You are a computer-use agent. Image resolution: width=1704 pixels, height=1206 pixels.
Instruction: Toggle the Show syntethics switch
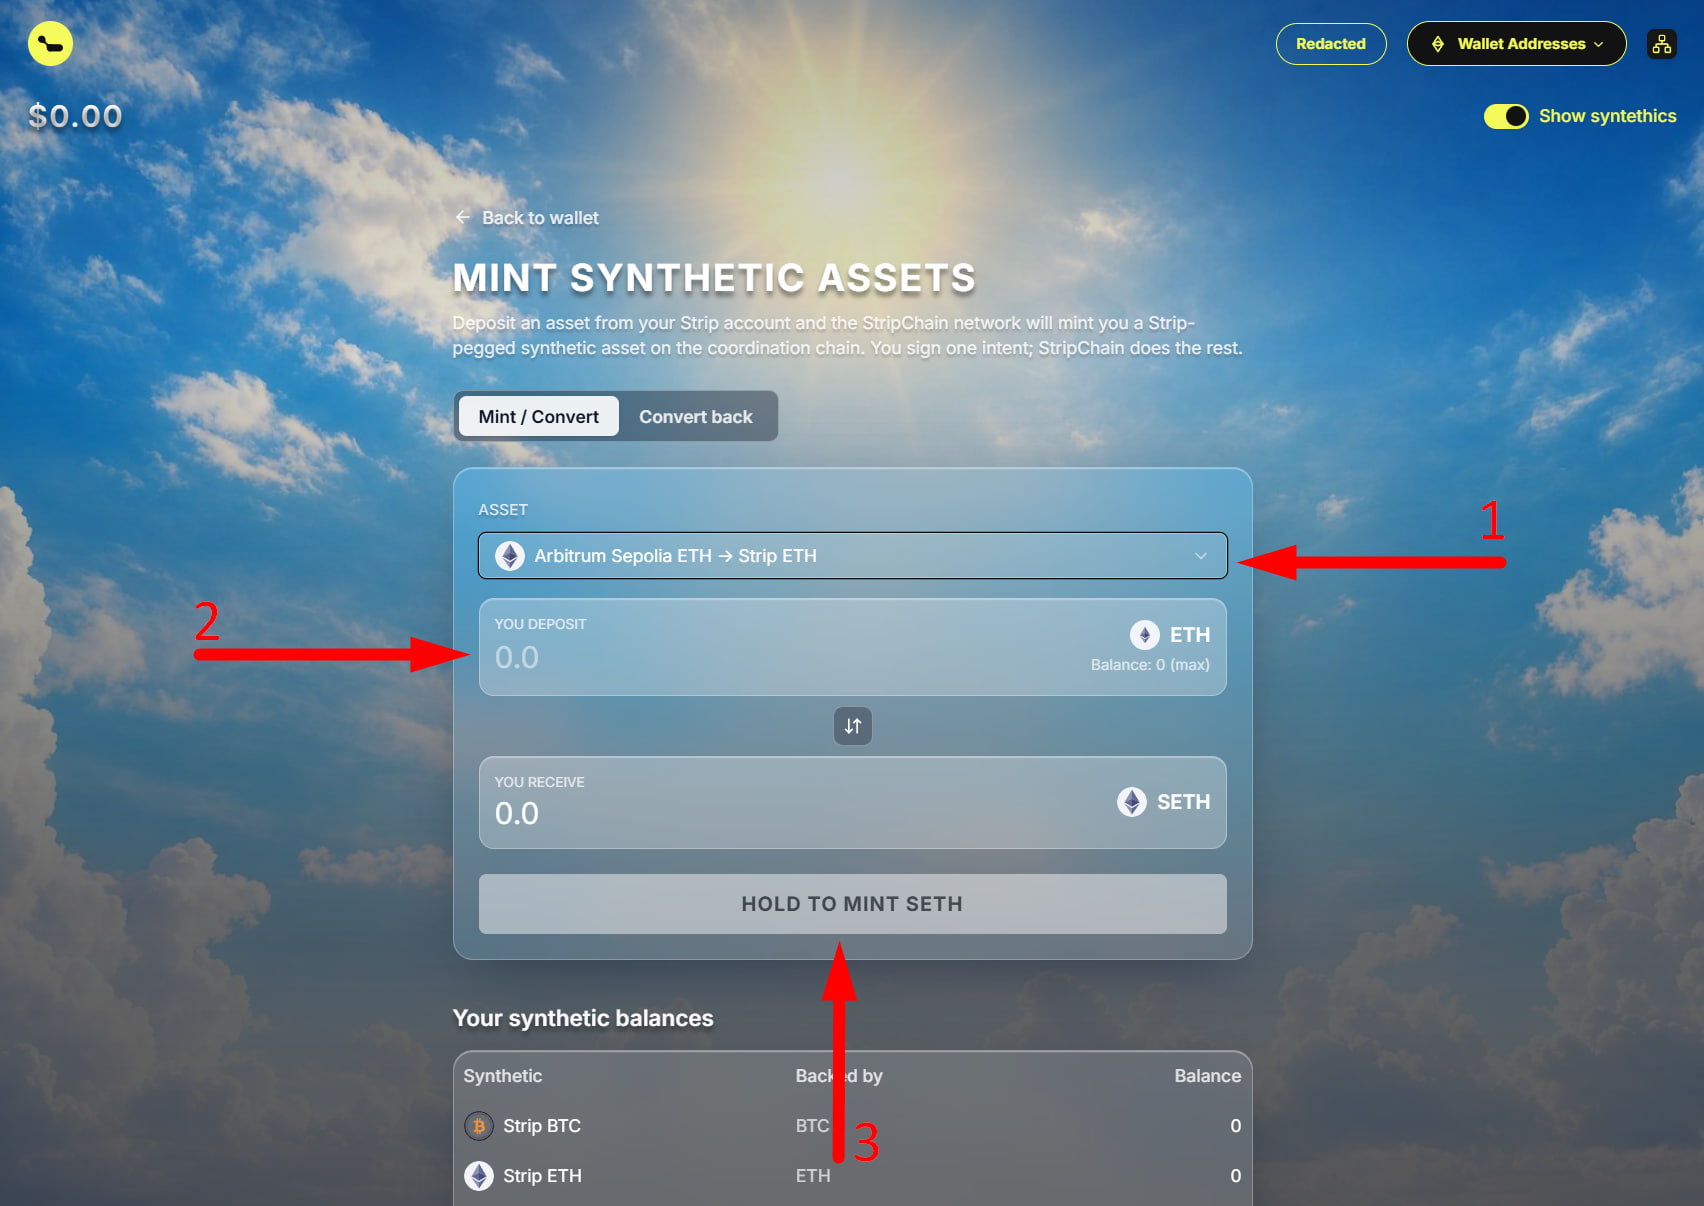click(x=1506, y=116)
